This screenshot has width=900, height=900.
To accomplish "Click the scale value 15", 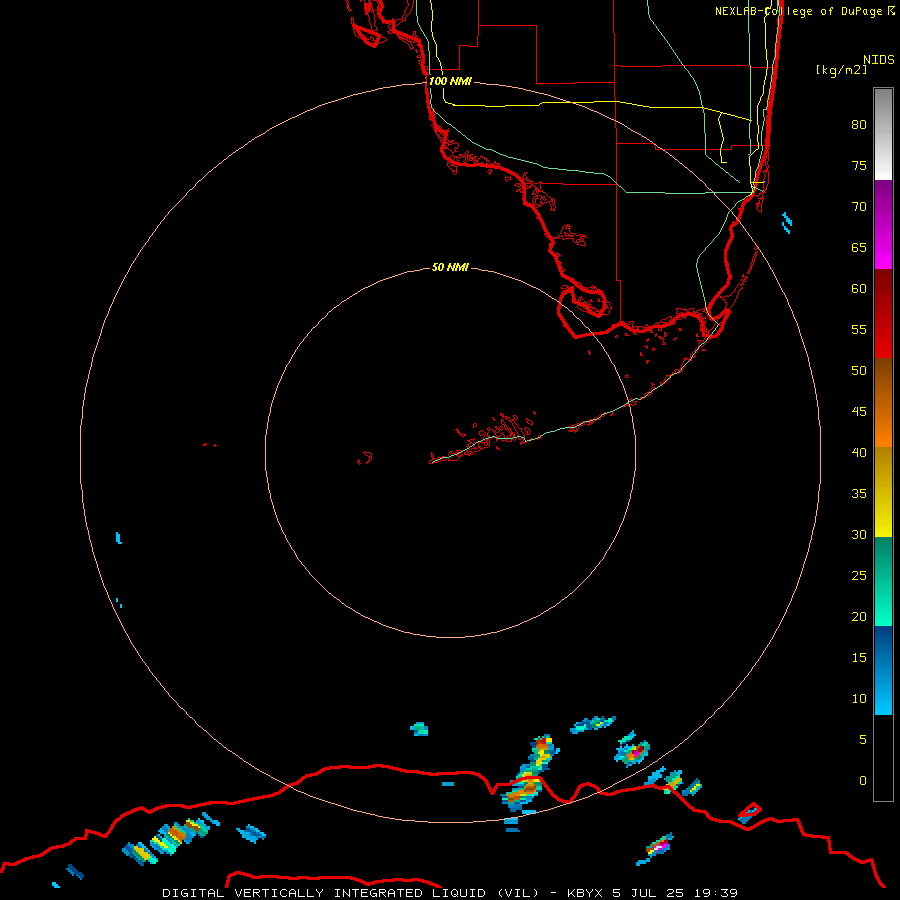I will (x=859, y=657).
